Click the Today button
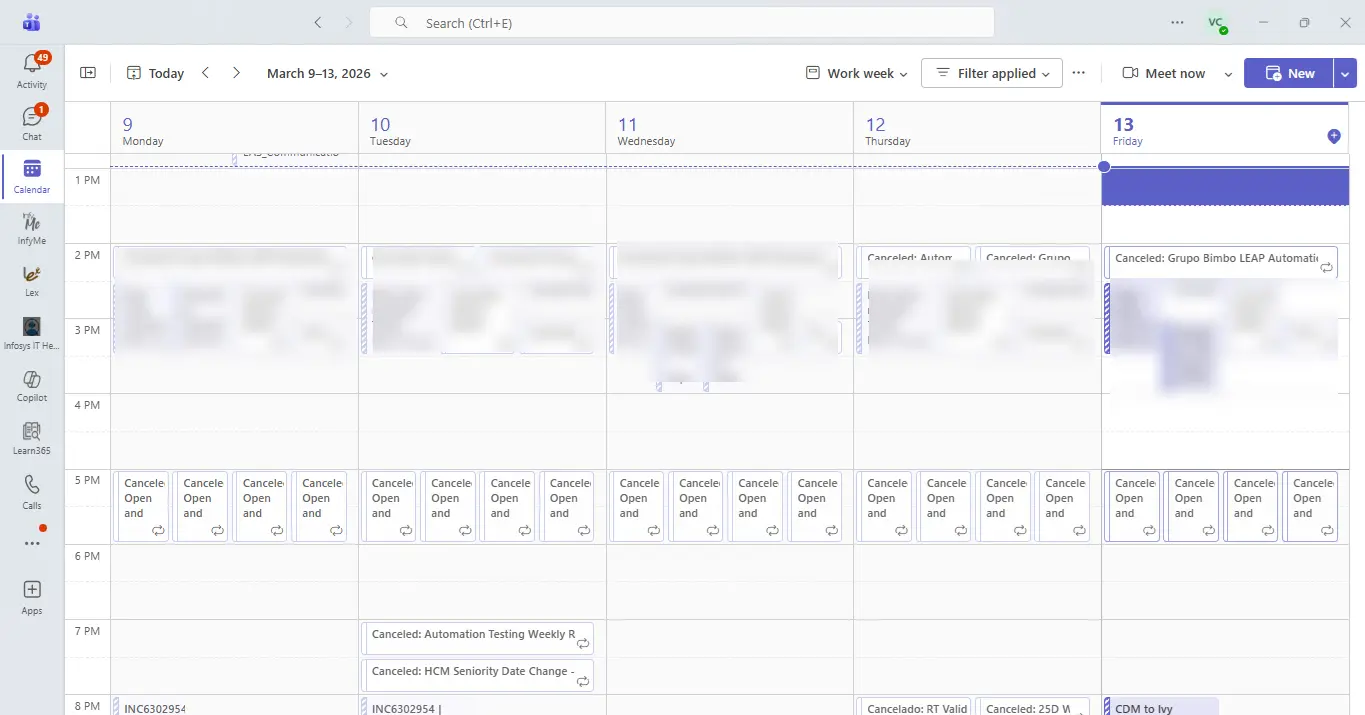This screenshot has width=1365, height=715. point(155,72)
